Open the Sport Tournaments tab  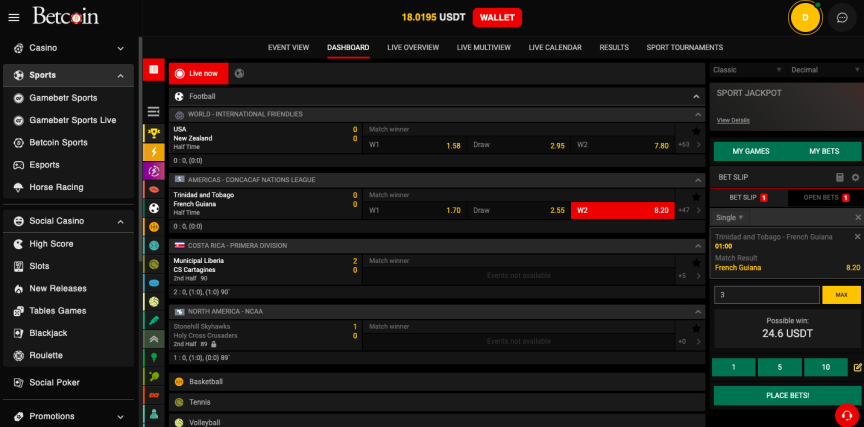pyautogui.click(x=684, y=47)
